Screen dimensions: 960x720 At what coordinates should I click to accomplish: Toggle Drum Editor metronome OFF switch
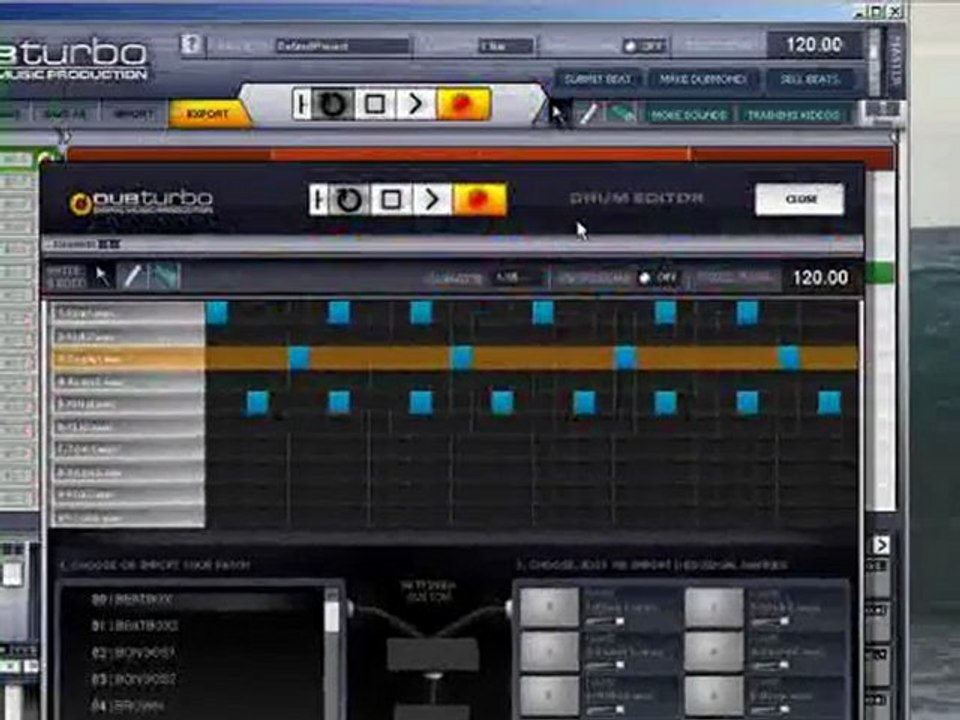pos(658,278)
